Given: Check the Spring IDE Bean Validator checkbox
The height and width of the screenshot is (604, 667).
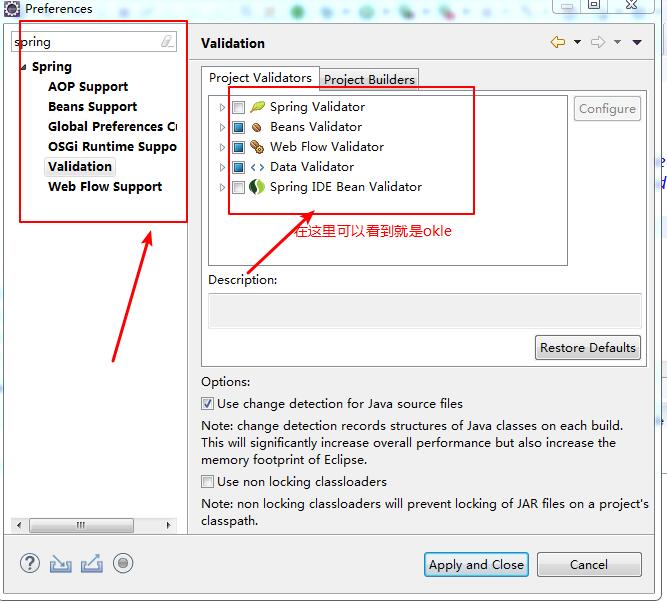Looking at the screenshot, I should [239, 187].
